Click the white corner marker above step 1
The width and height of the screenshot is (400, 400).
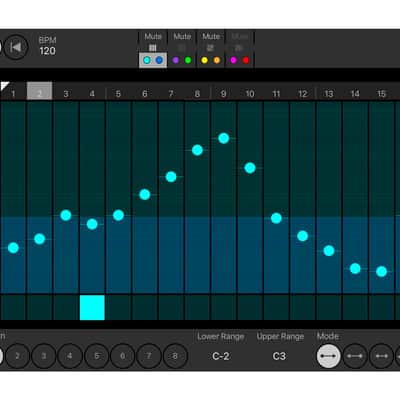(3, 85)
